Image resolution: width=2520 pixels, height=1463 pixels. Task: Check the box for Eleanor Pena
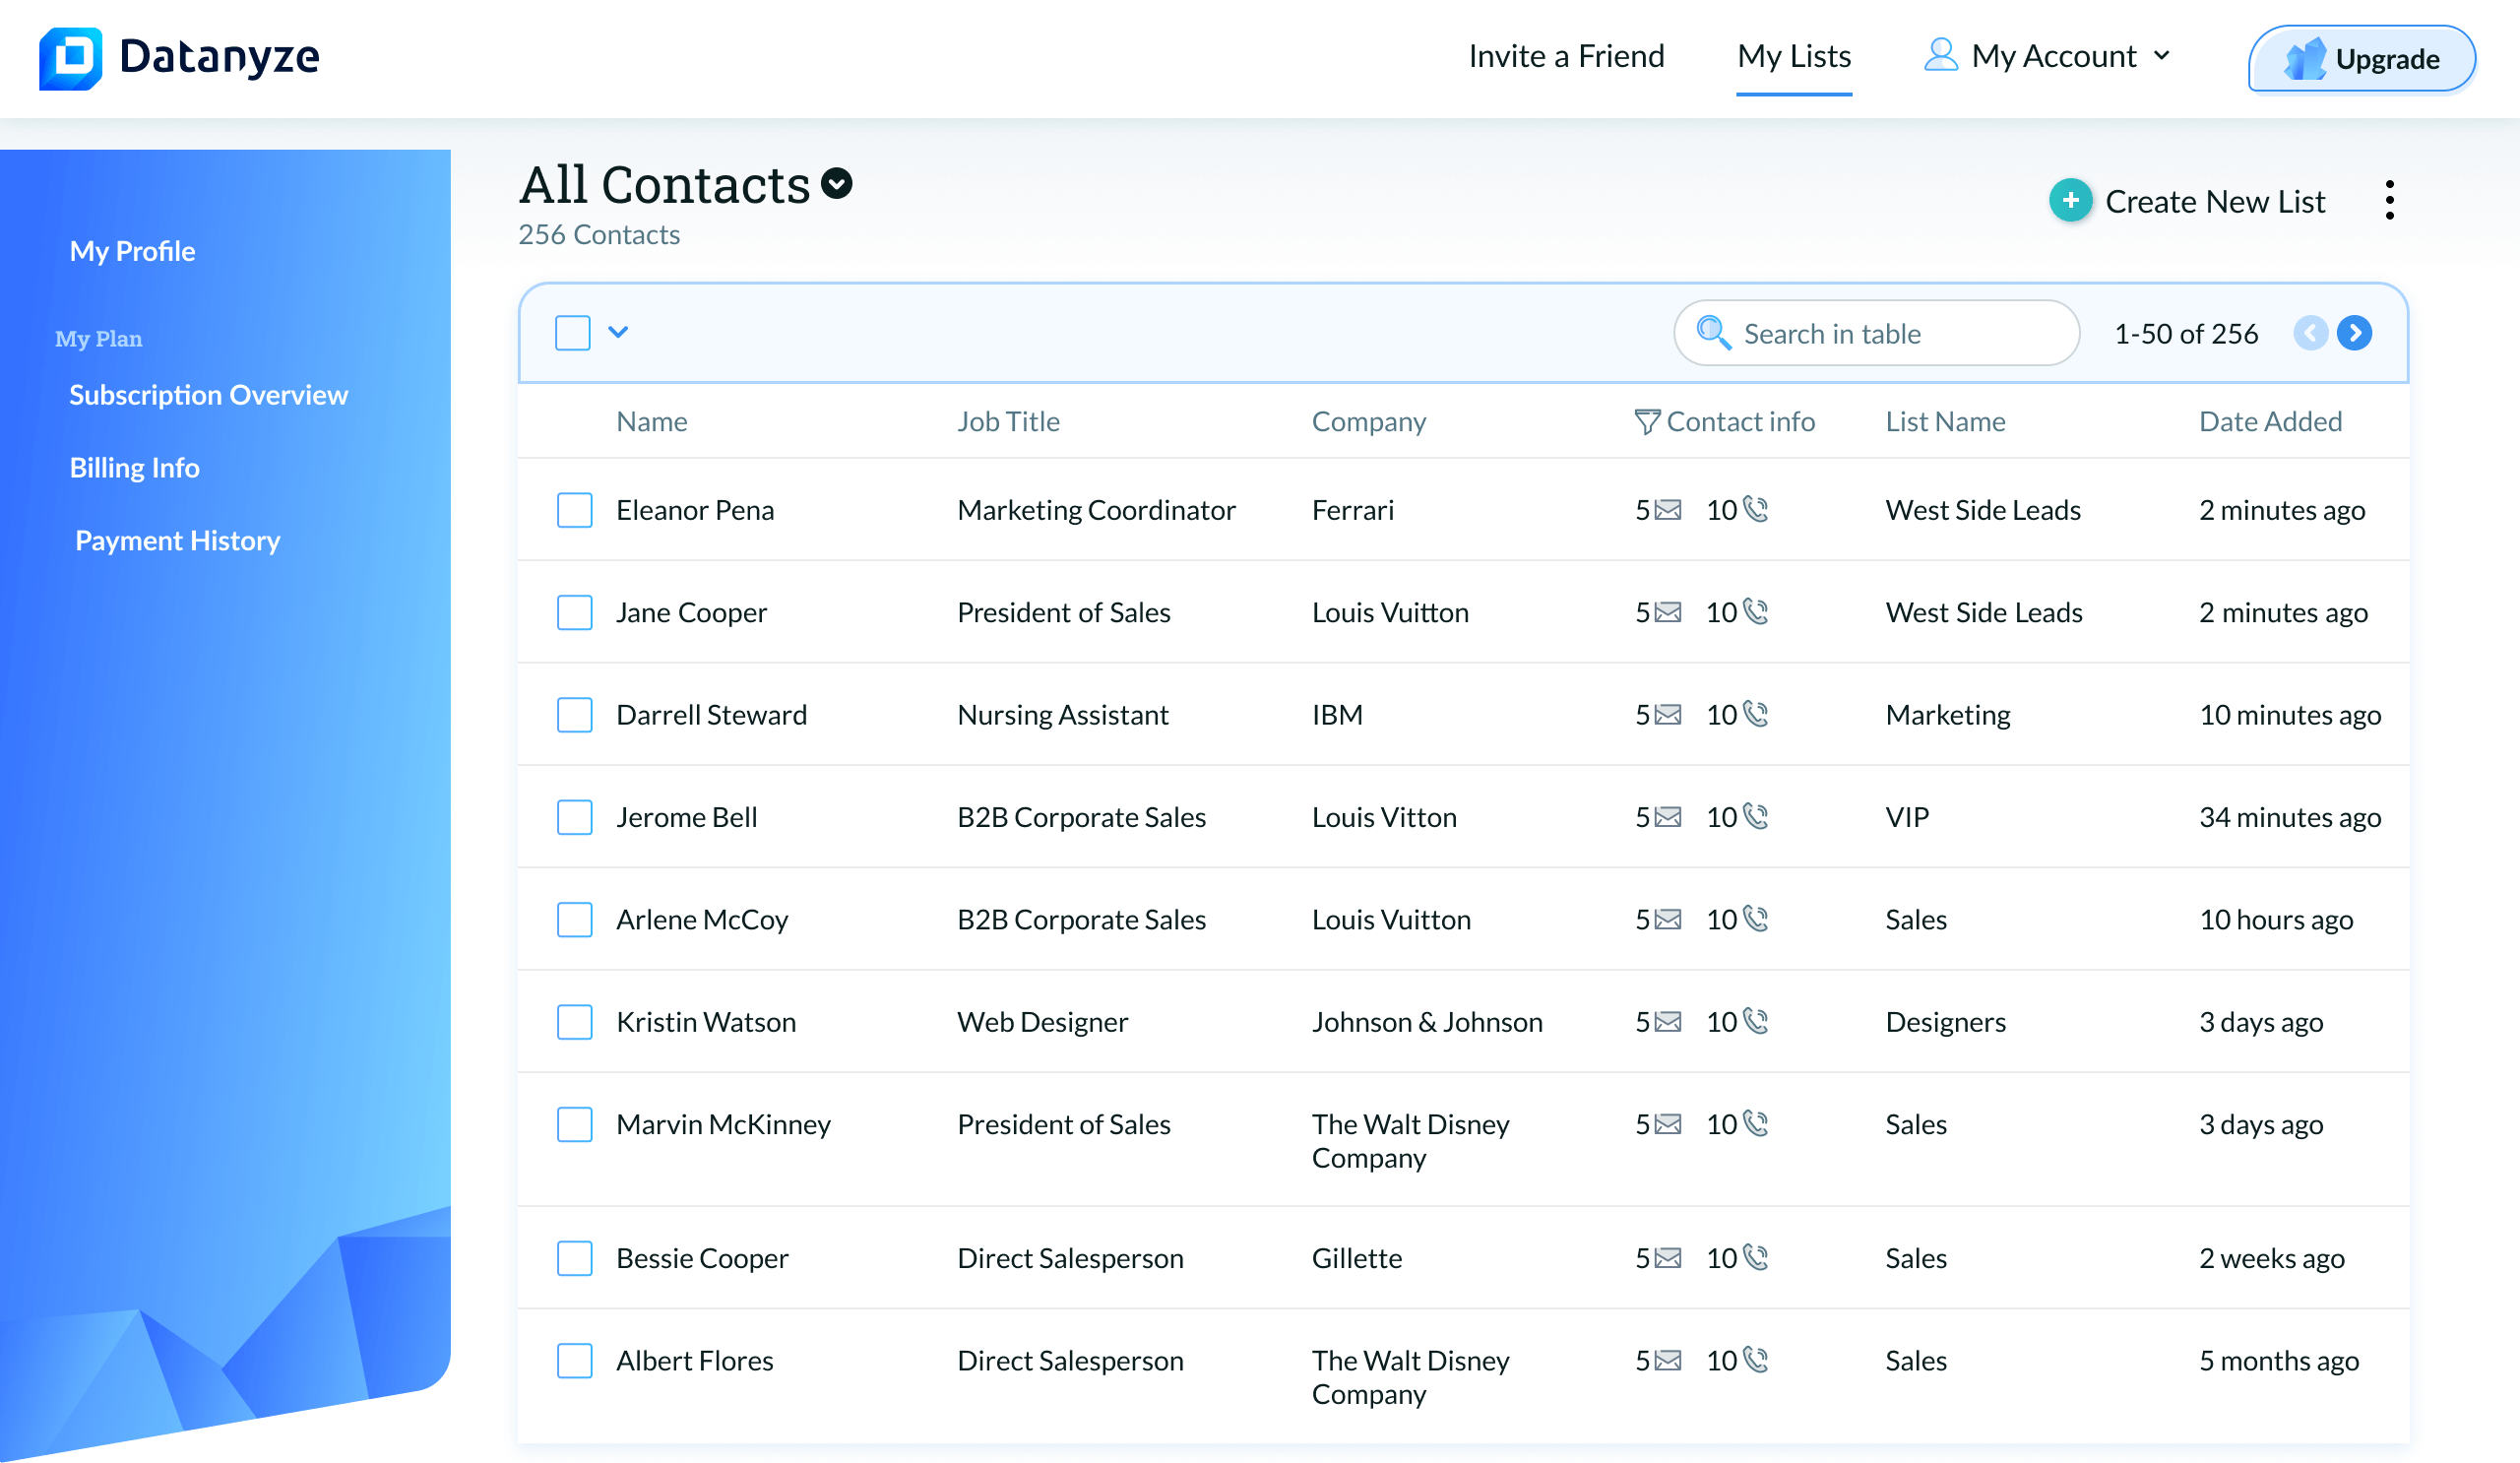click(575, 511)
